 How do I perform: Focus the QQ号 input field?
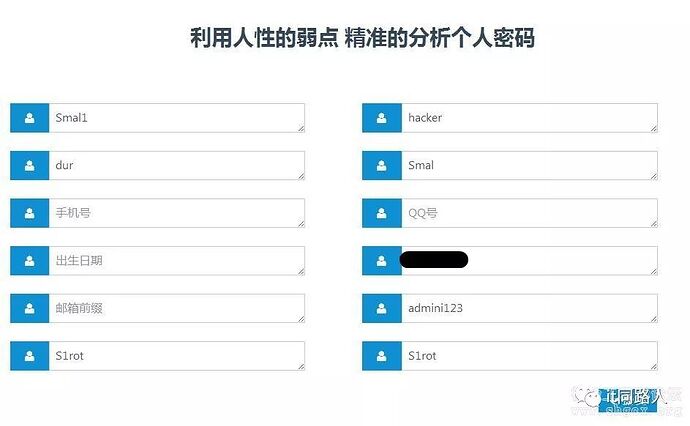coord(528,213)
